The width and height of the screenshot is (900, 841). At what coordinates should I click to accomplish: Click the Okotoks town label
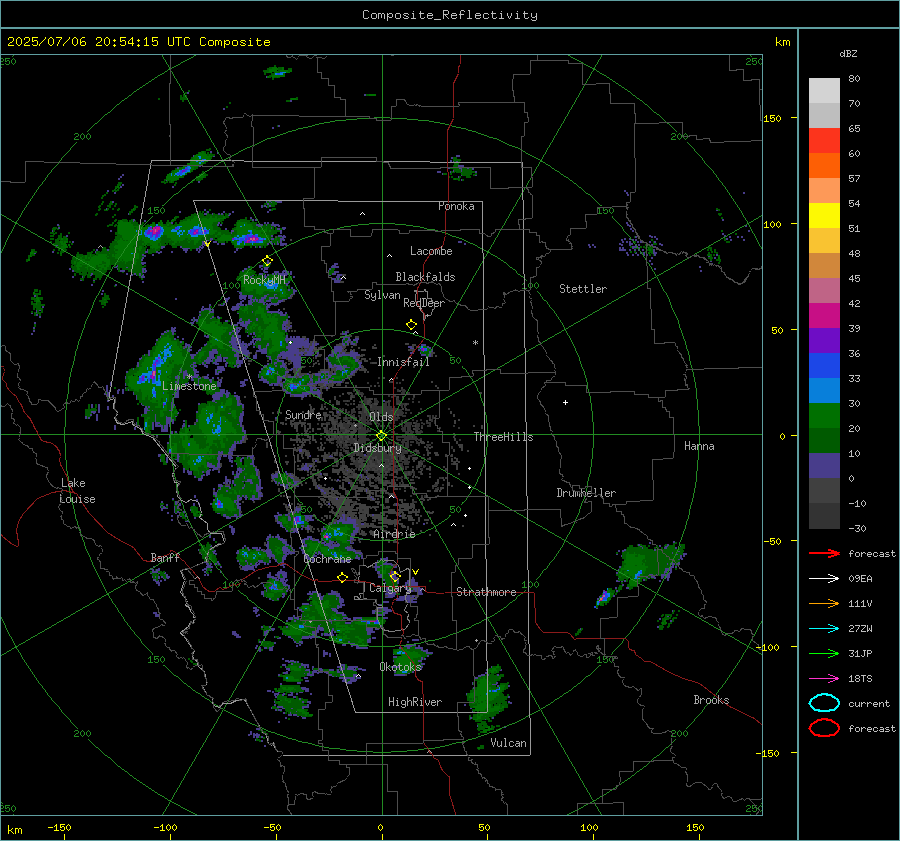tap(400, 667)
